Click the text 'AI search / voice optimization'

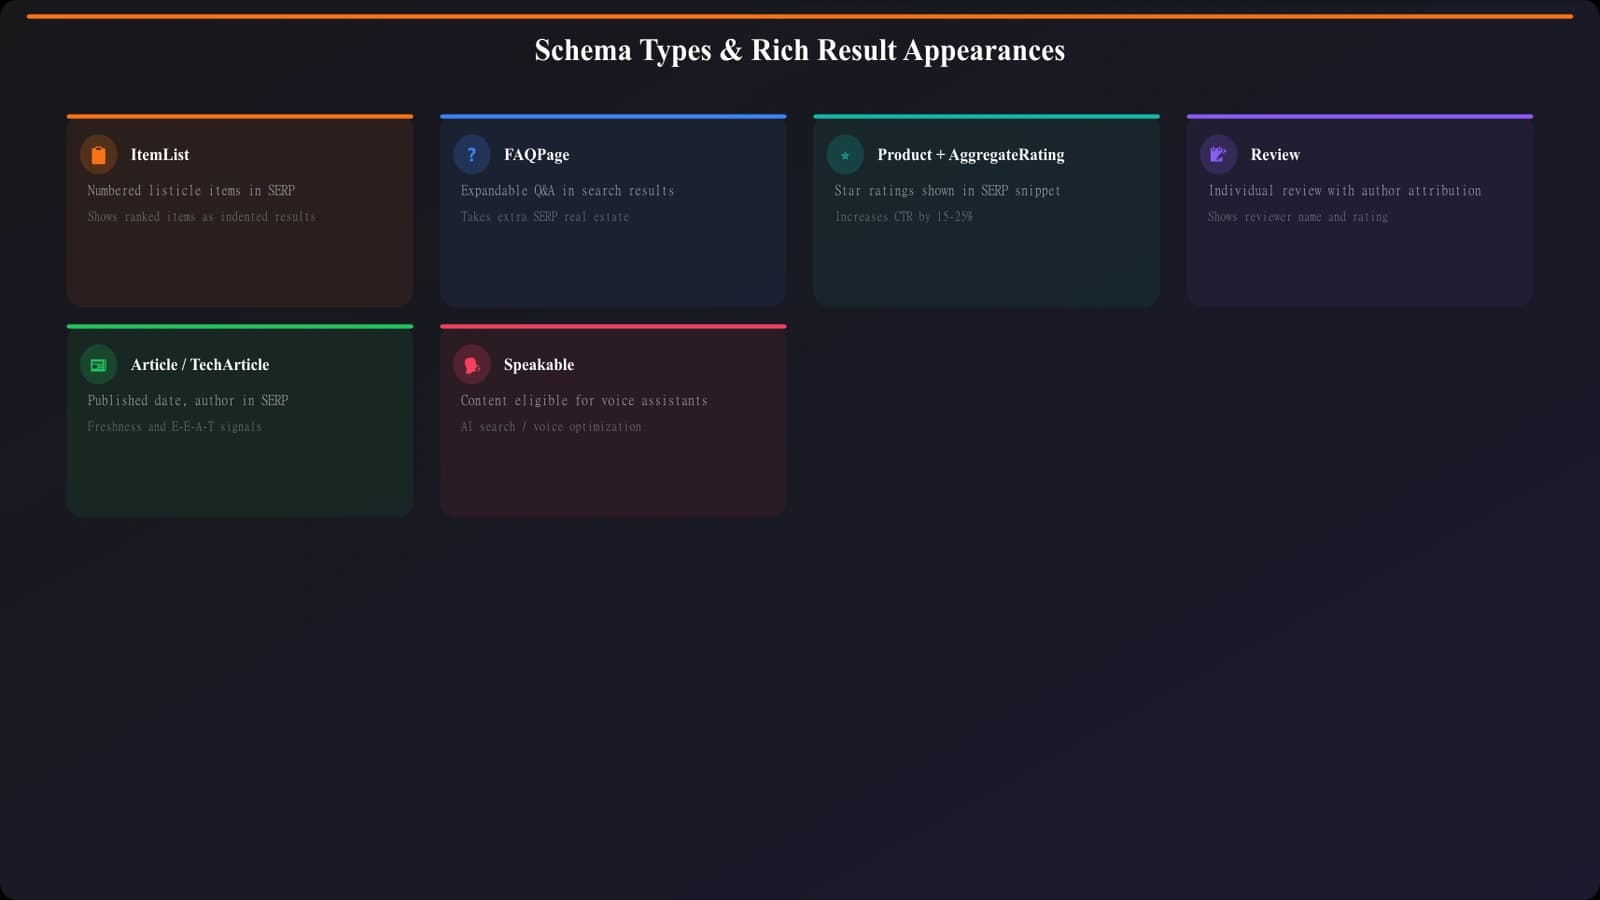[x=551, y=426]
